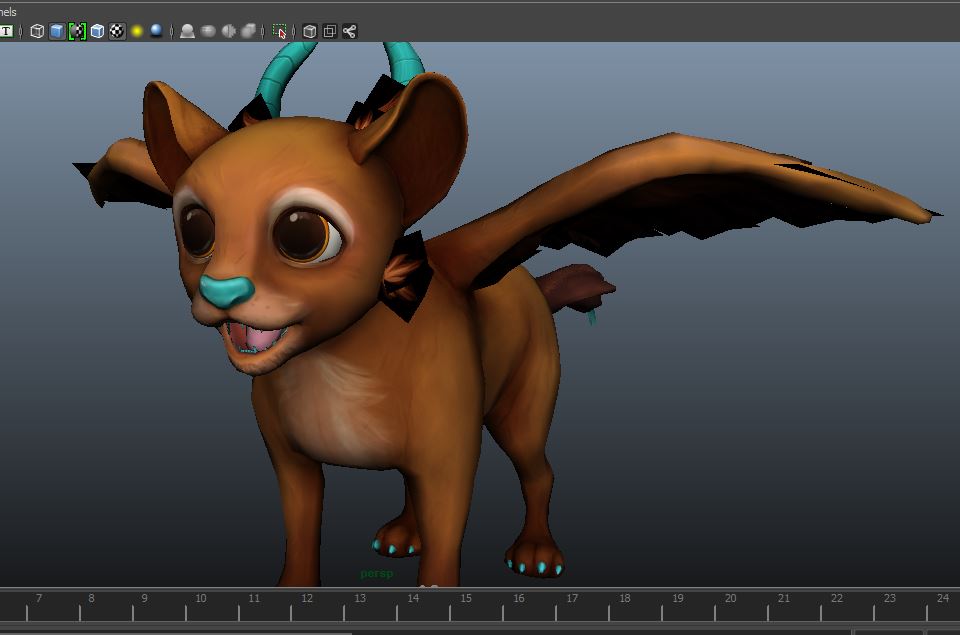Toggle X-Ray Active Components icon
Image resolution: width=960 pixels, height=635 pixels.
click(x=330, y=31)
